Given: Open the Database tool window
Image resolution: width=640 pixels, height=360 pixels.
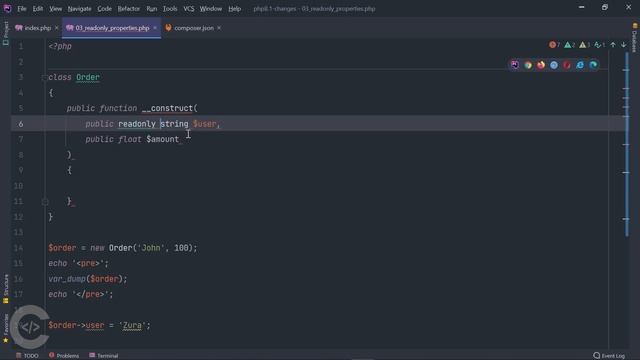Looking at the screenshot, I should click(634, 38).
